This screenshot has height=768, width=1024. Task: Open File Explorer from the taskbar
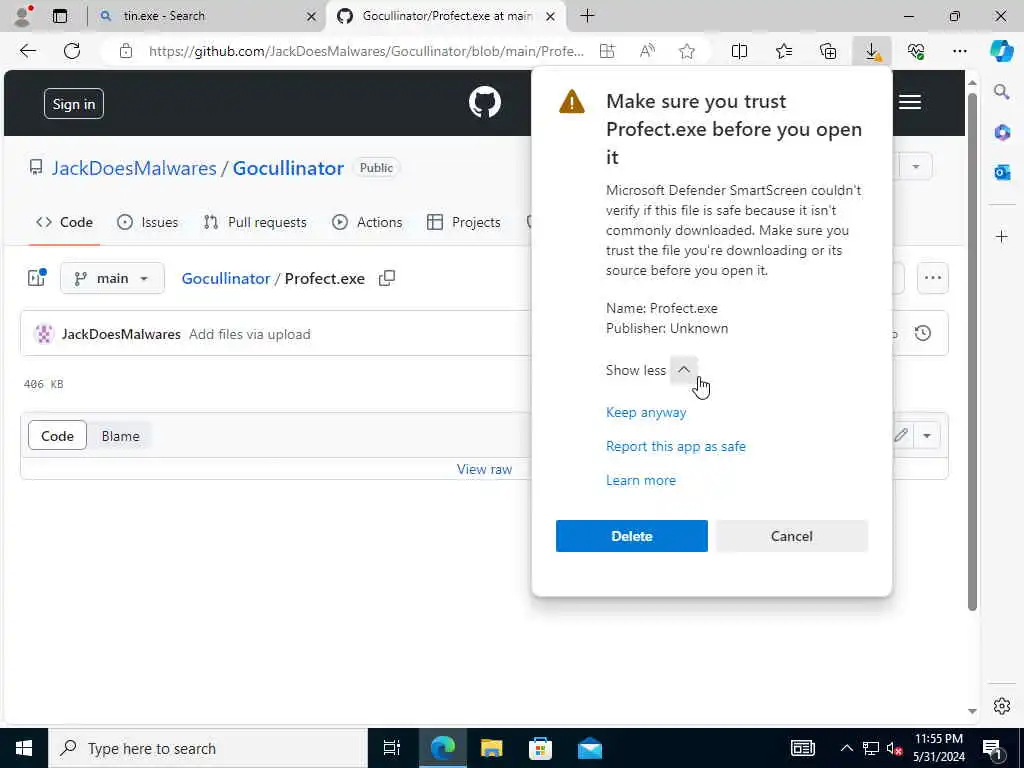coord(491,748)
